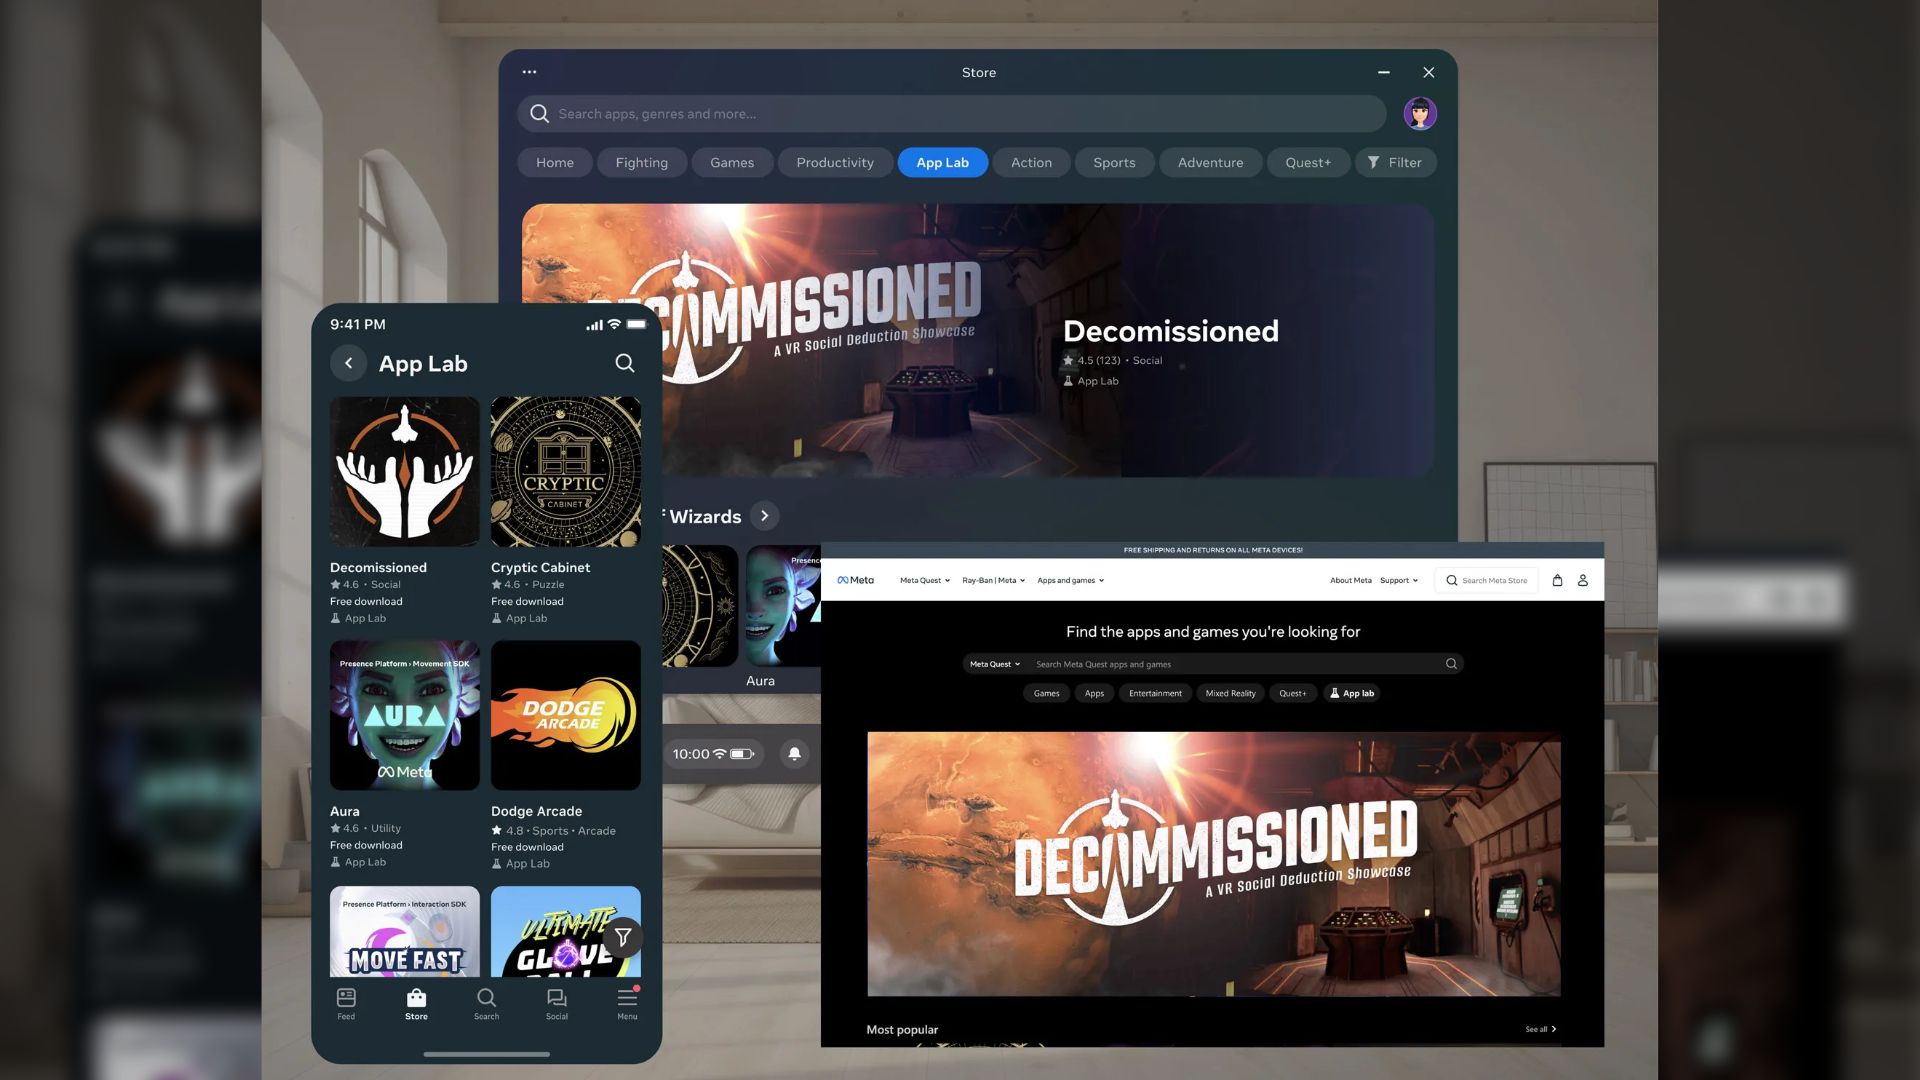Select the Quest+ tab in Store window
This screenshot has height=1080, width=1920.
(x=1308, y=163)
